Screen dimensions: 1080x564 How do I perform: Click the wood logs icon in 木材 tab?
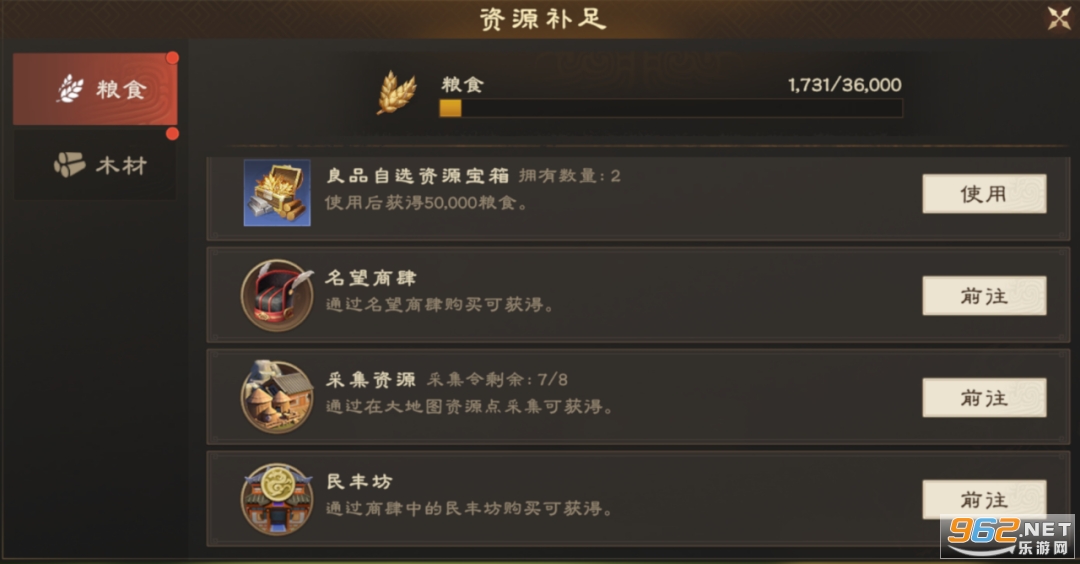[70, 165]
